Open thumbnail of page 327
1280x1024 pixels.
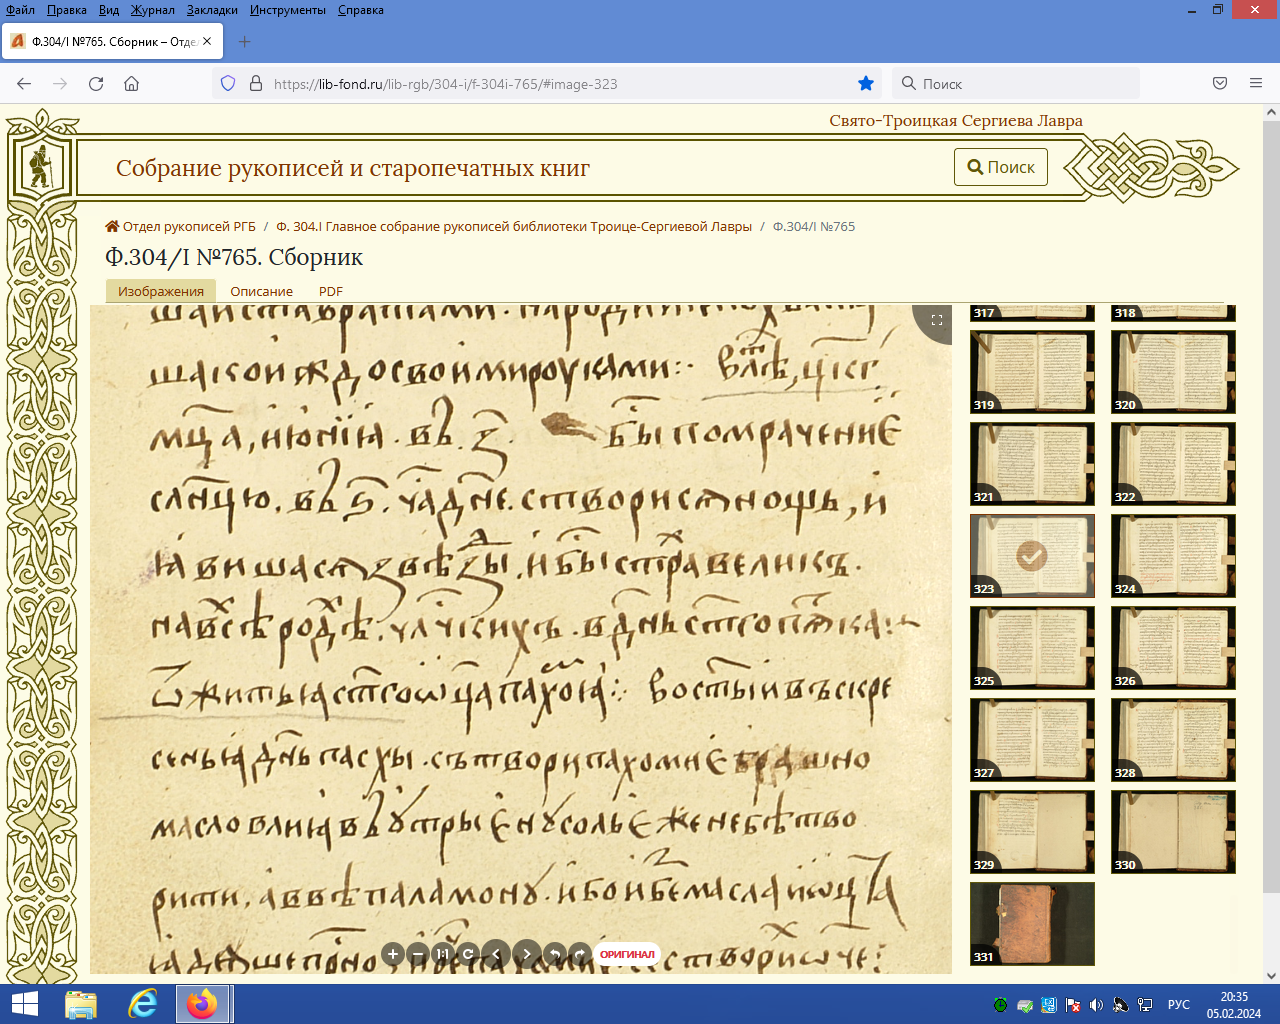pos(1032,739)
